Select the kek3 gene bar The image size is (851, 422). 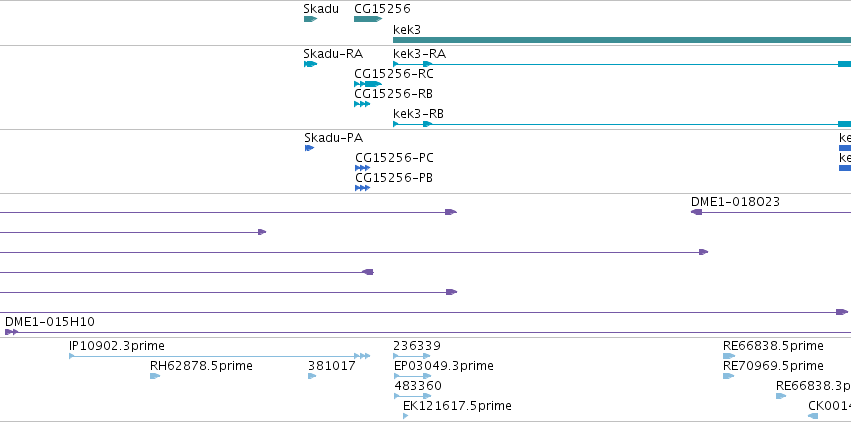pos(622,40)
